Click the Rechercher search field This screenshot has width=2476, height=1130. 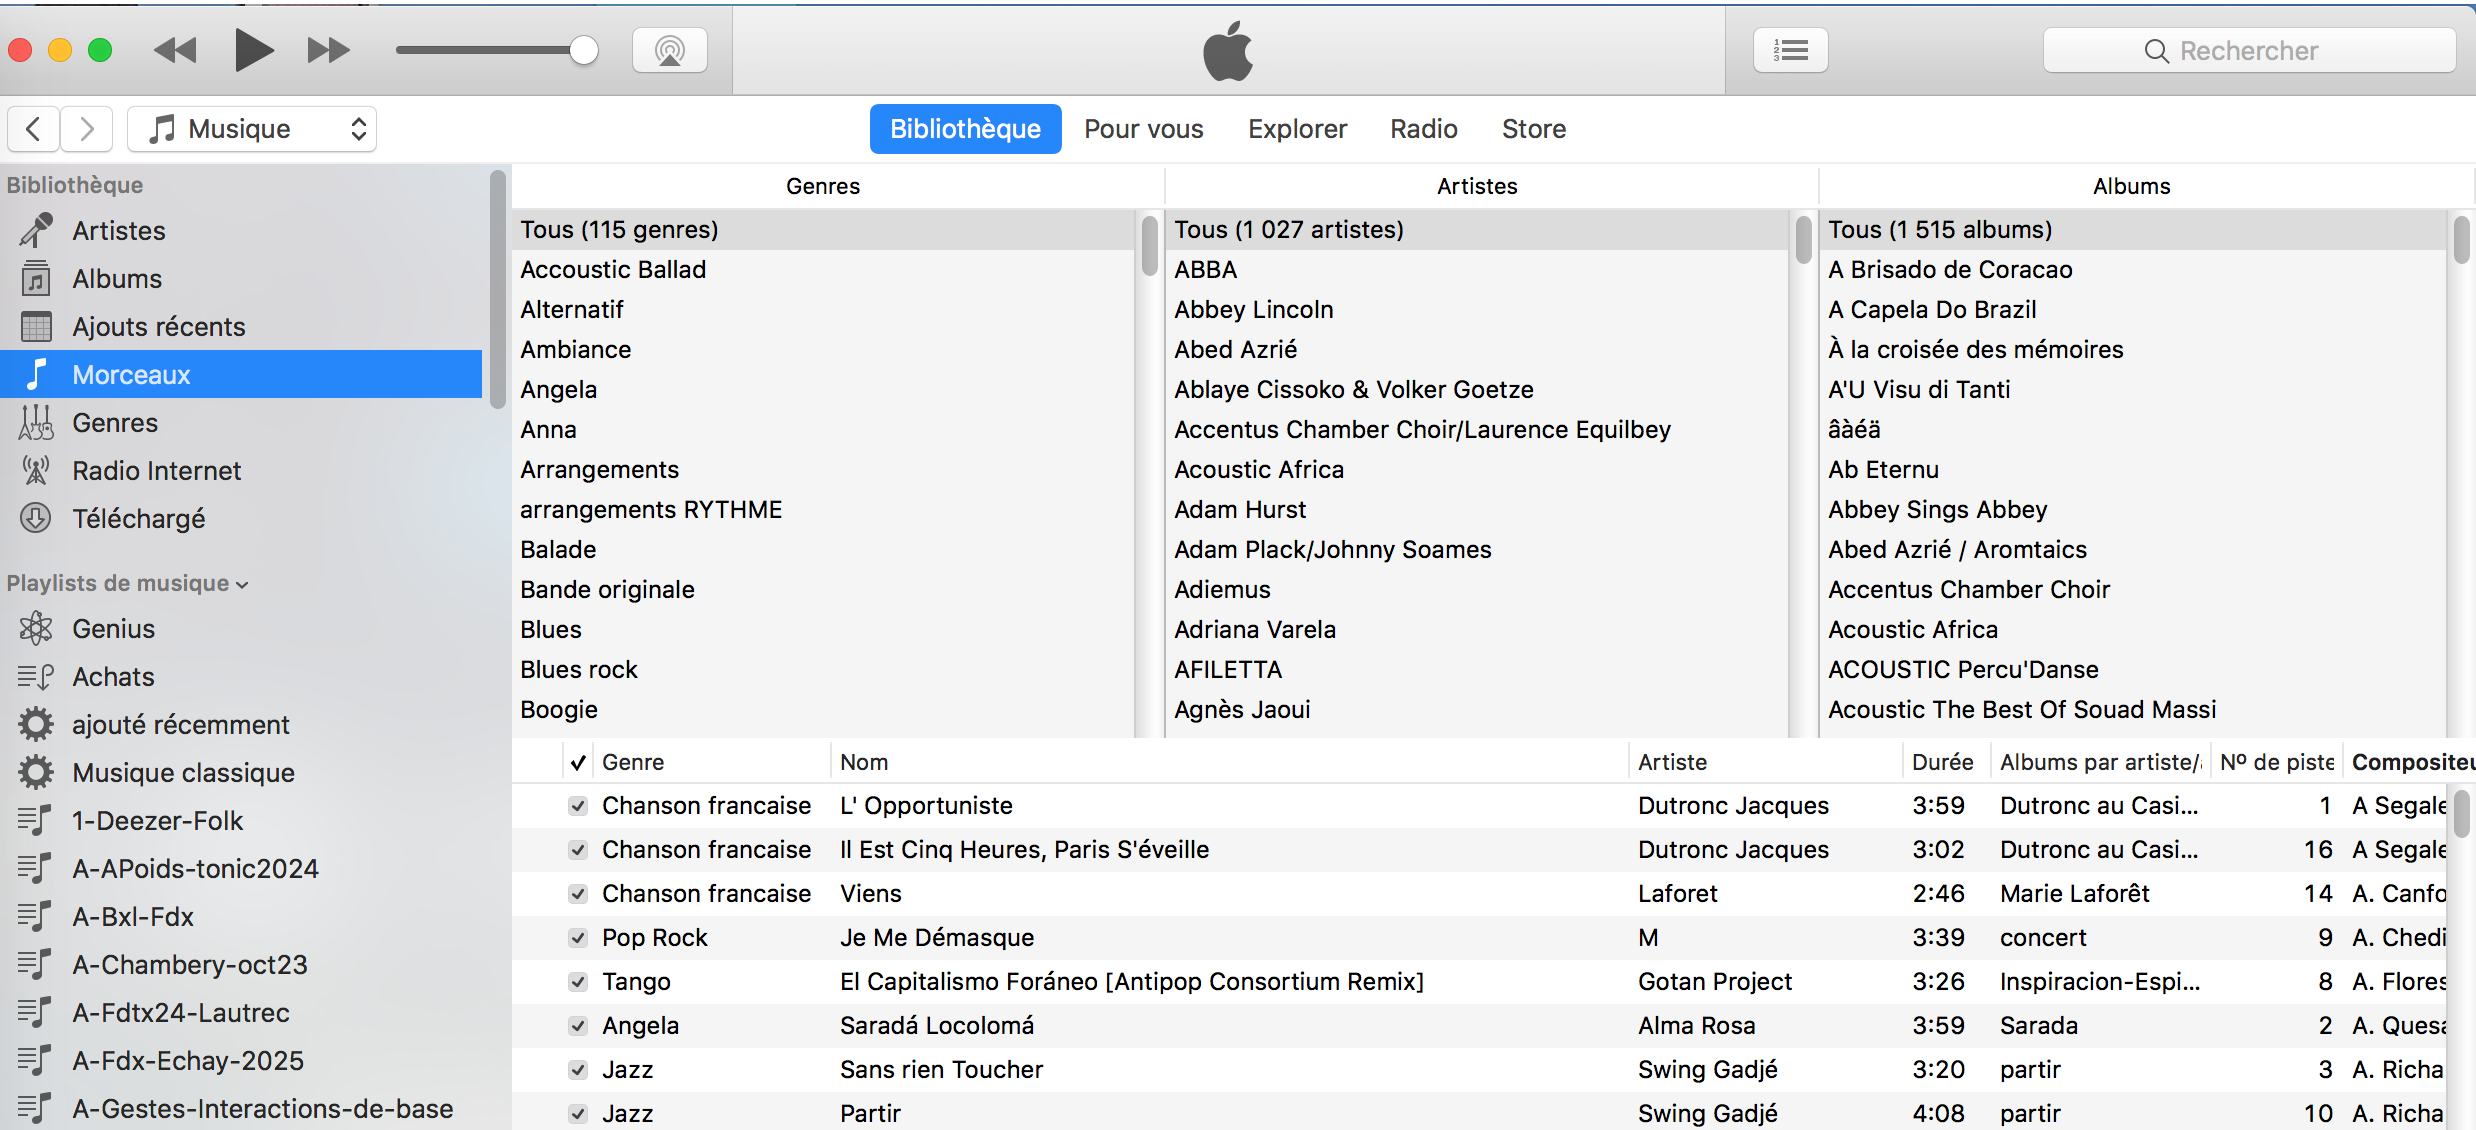2248,51
